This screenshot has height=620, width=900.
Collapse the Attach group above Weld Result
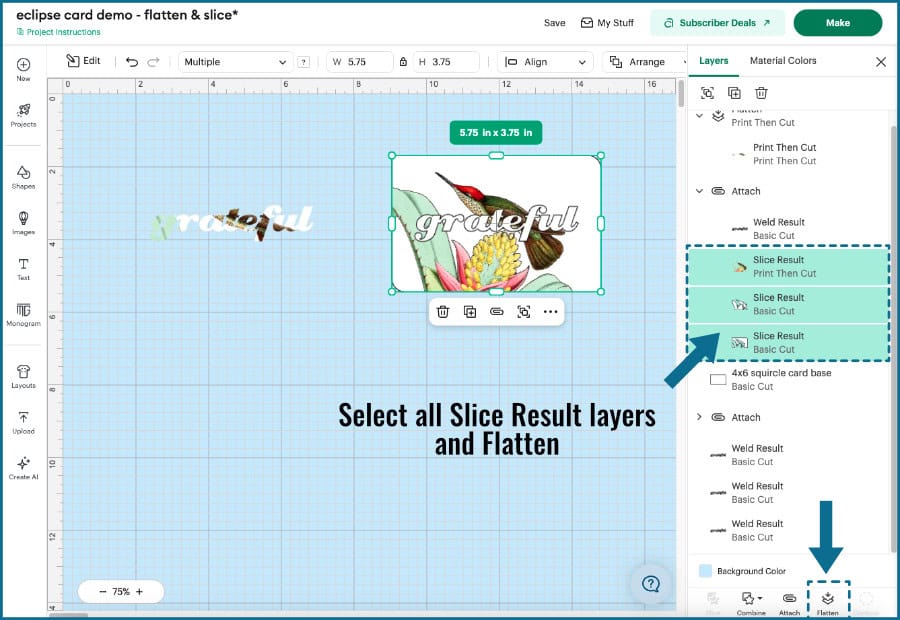699,191
